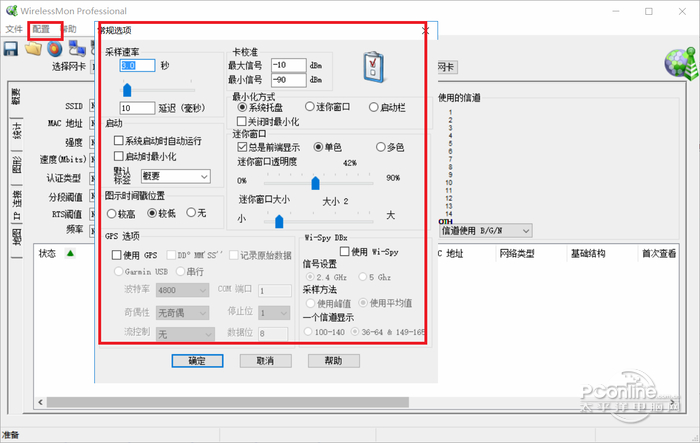
Task: Switch to the IP连接 side tab
Action: (x=16, y=205)
